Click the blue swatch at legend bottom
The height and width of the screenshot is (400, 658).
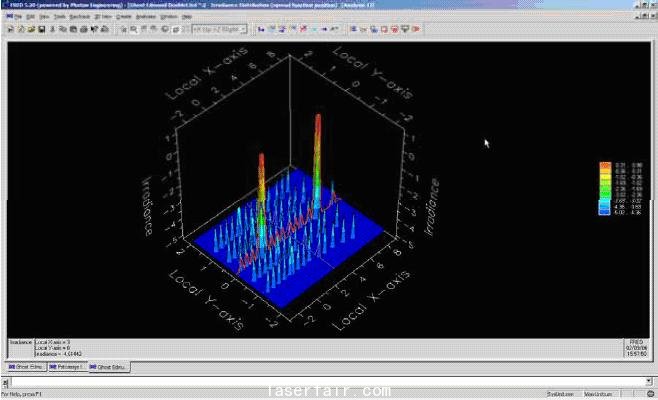(604, 211)
